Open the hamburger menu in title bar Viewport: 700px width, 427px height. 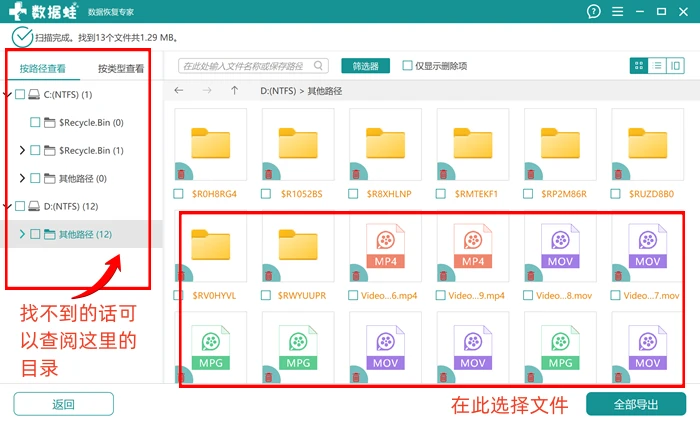[617, 12]
